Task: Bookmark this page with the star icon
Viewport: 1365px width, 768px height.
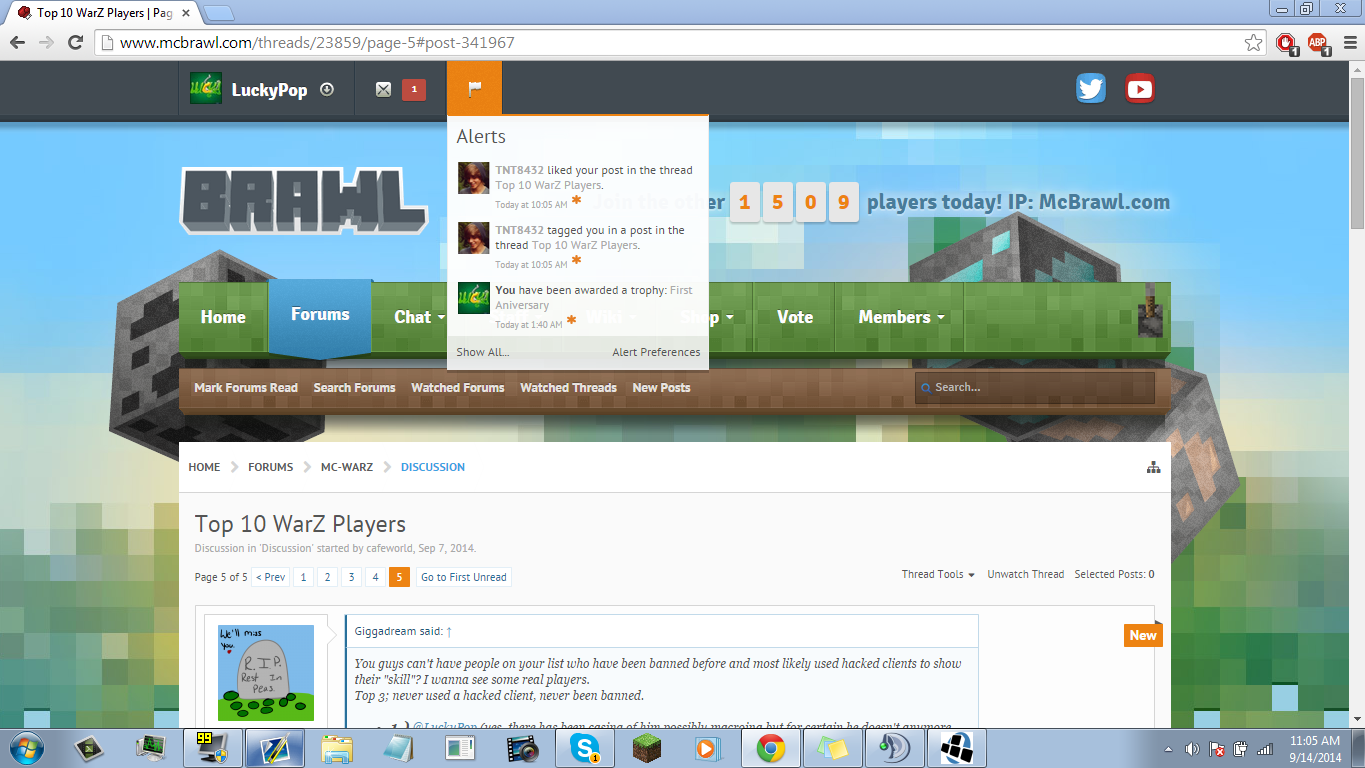Action: [1253, 43]
